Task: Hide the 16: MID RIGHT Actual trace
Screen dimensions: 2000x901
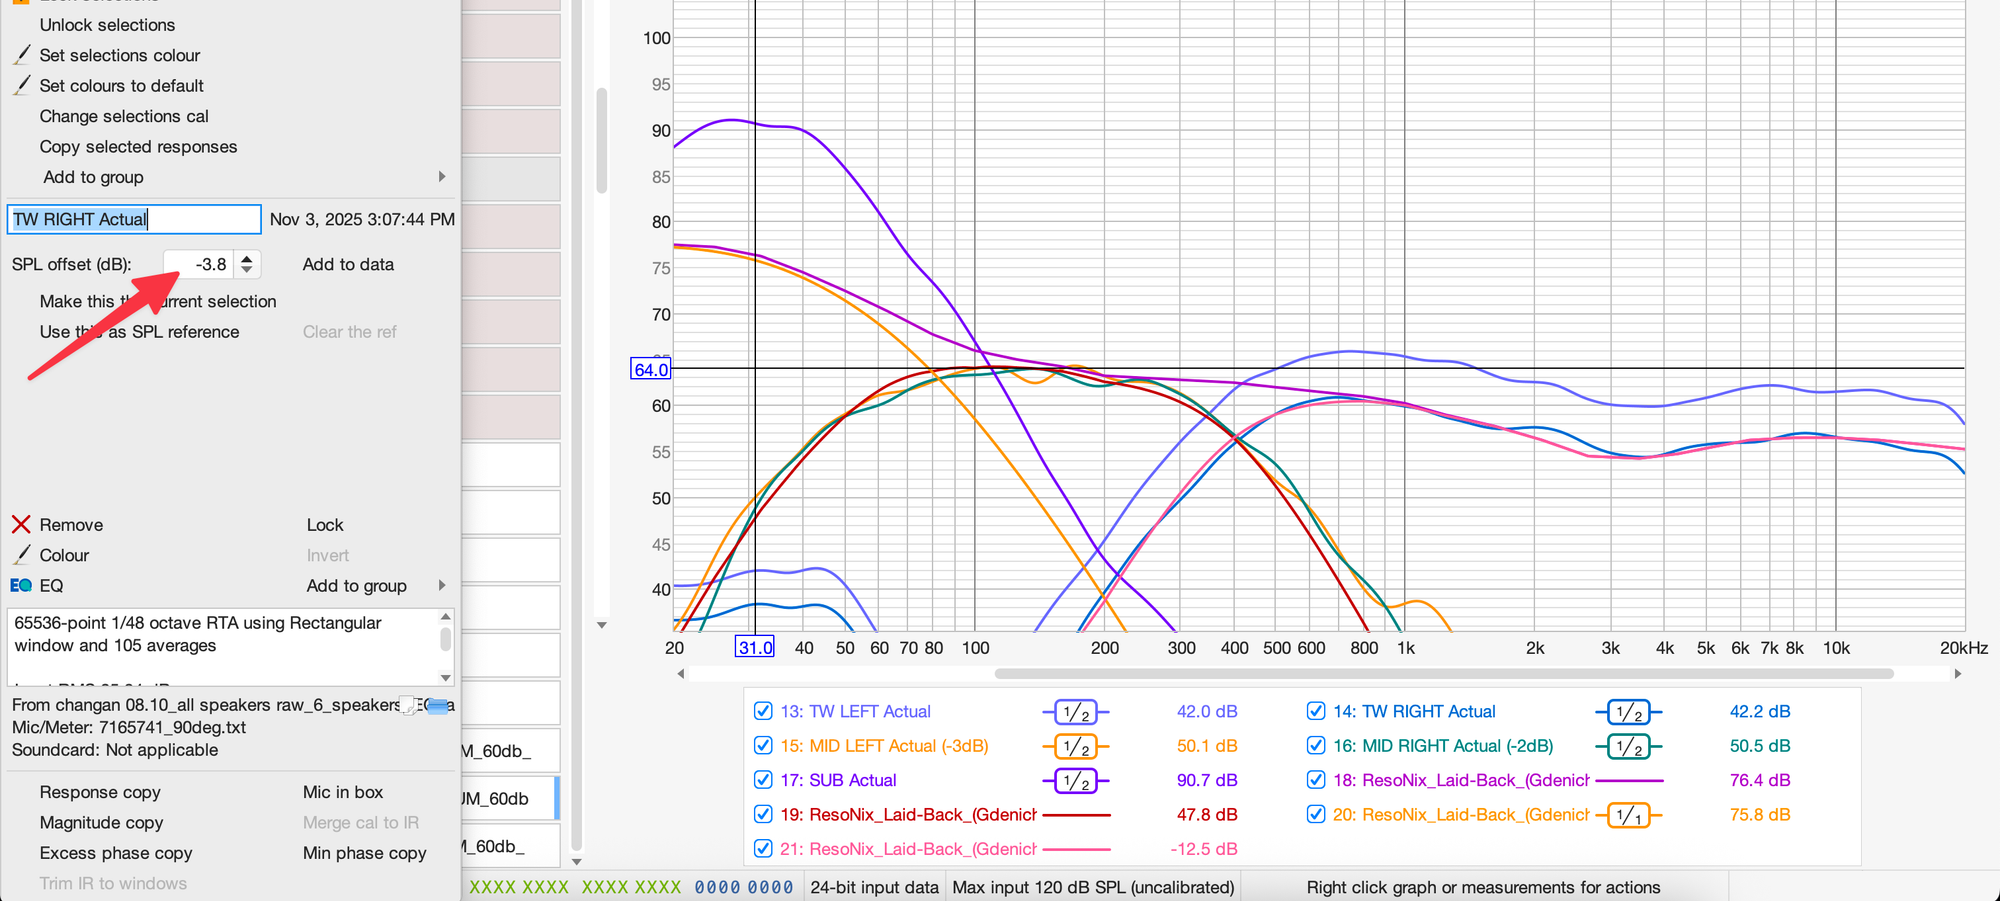Action: pyautogui.click(x=1316, y=746)
